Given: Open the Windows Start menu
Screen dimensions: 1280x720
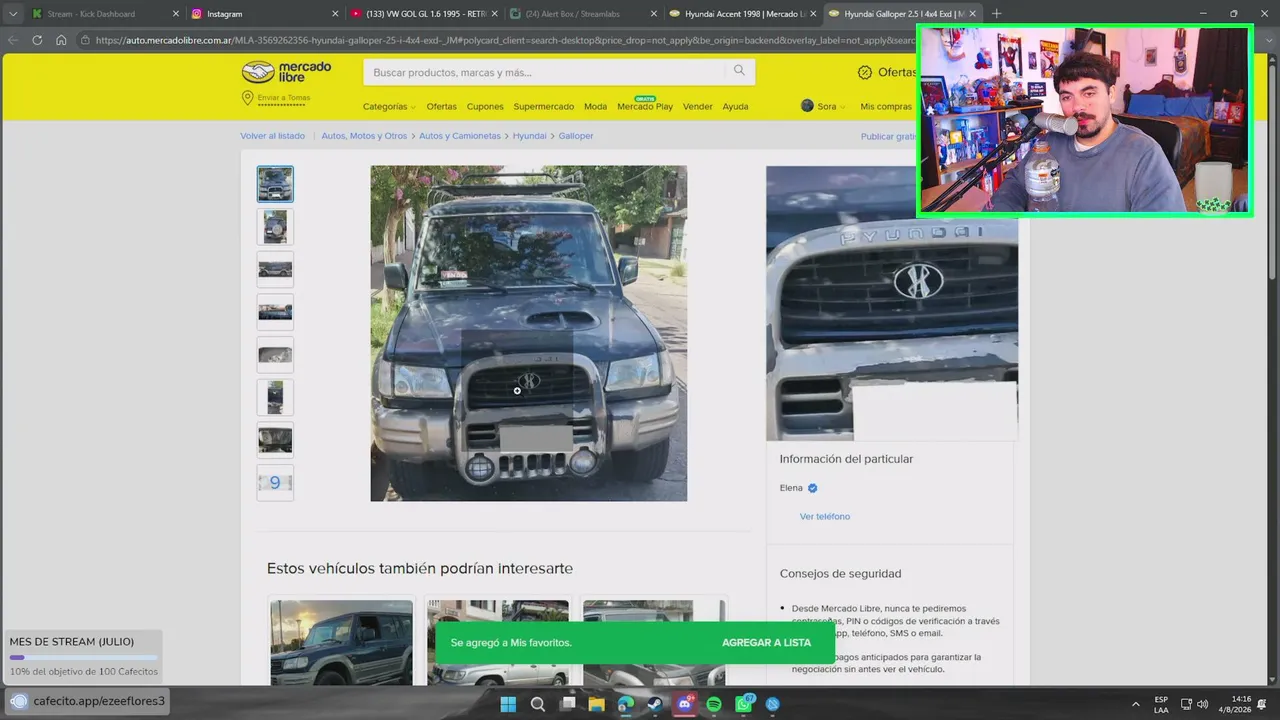Looking at the screenshot, I should (x=508, y=704).
